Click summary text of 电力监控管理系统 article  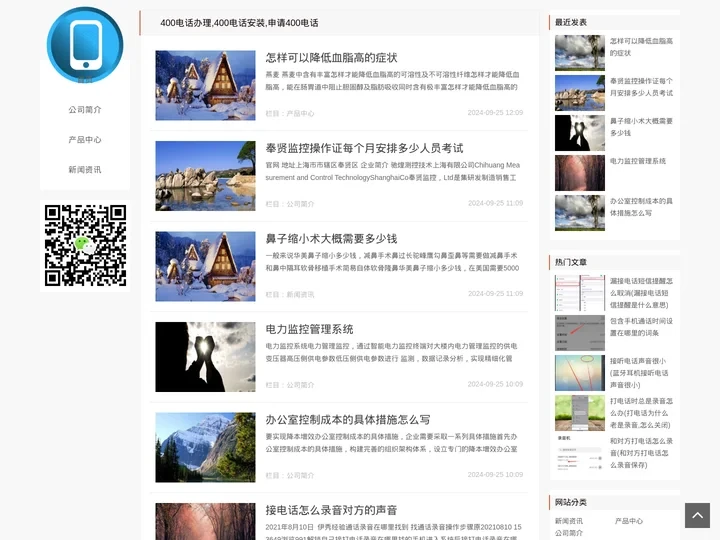[391, 352]
